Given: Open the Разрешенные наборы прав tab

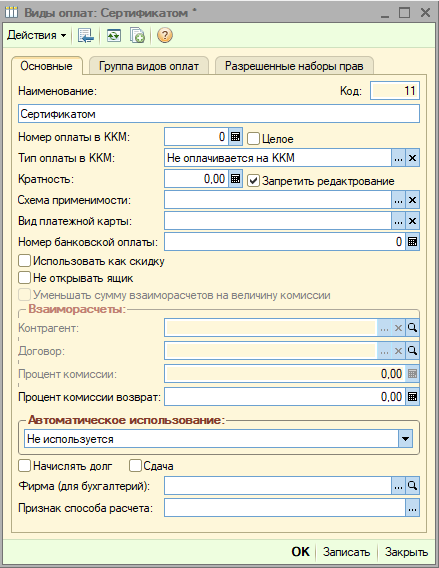Looking at the screenshot, I should 294,66.
